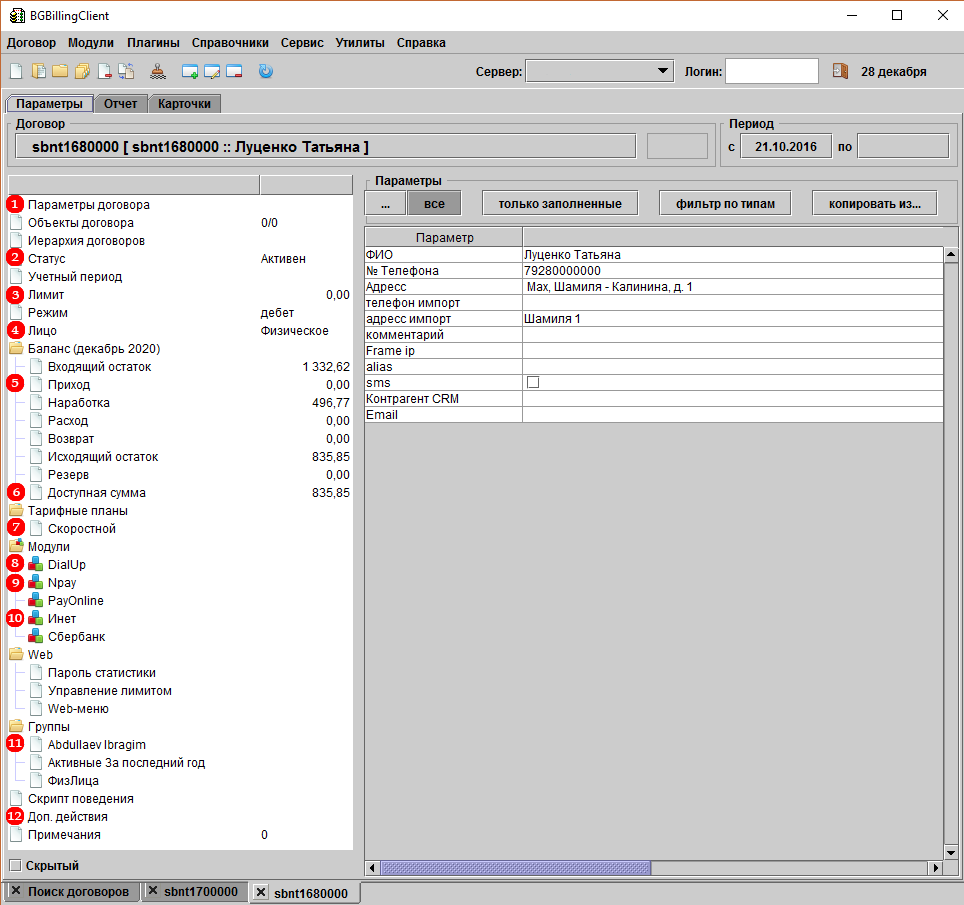This screenshot has height=905, width=964.
Task: Click the window with green plus icon
Action: [x=190, y=71]
